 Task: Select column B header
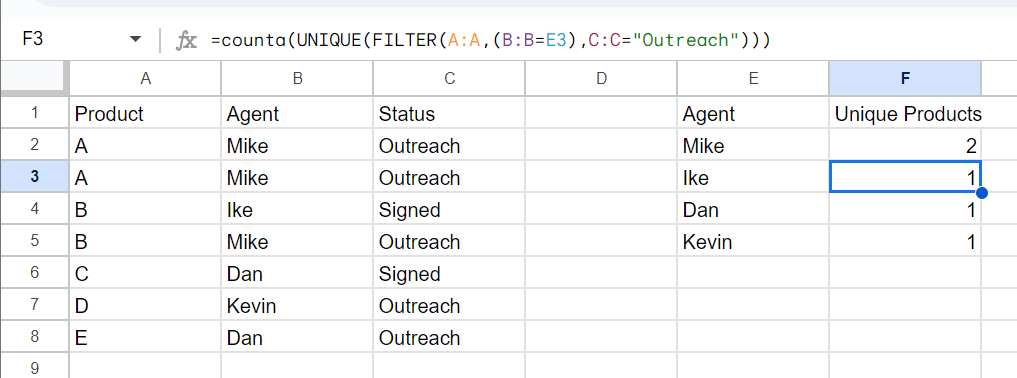297,78
